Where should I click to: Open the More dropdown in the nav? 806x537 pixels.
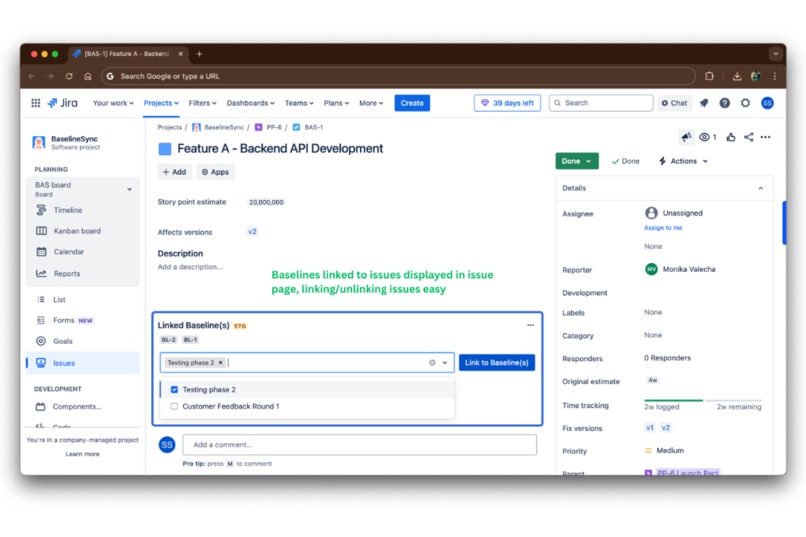(x=371, y=103)
